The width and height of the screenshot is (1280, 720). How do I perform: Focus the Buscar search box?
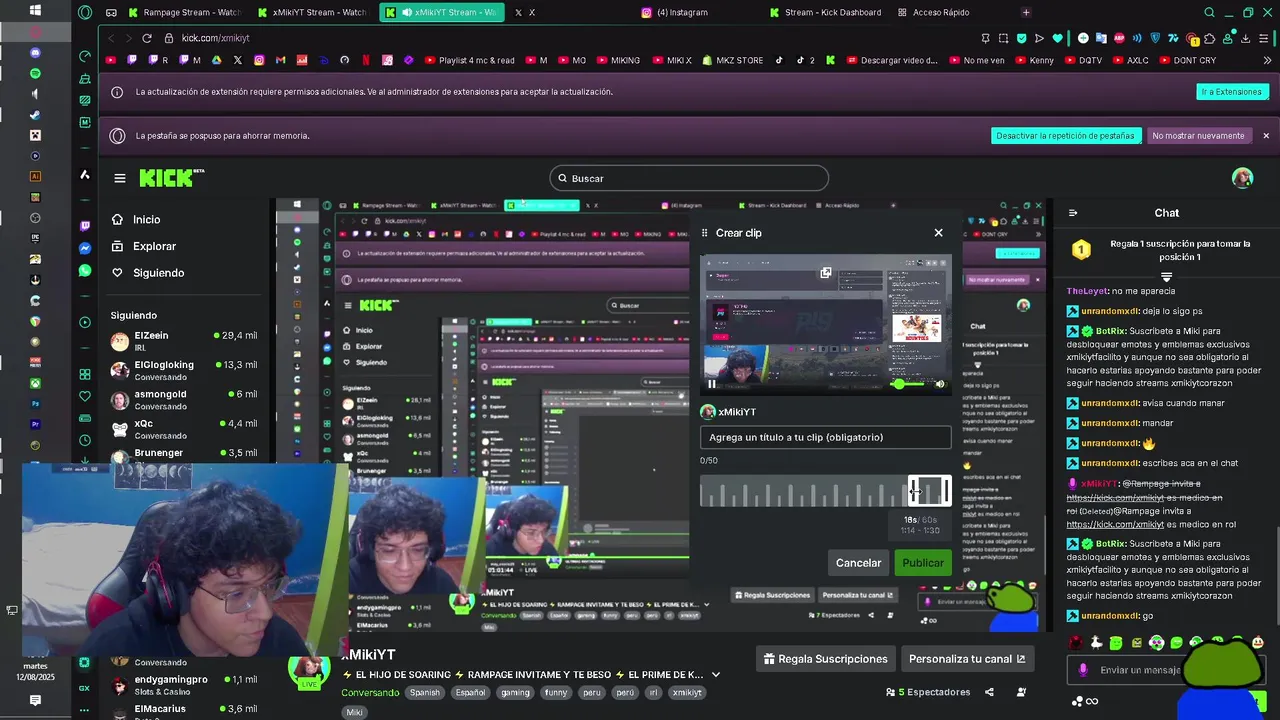click(689, 178)
